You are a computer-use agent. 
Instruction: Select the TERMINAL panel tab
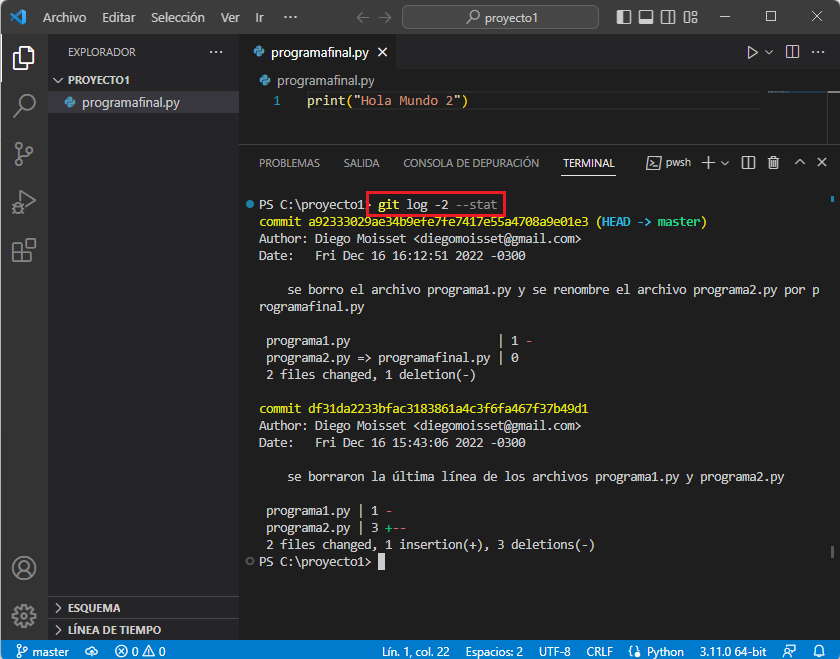coord(588,163)
